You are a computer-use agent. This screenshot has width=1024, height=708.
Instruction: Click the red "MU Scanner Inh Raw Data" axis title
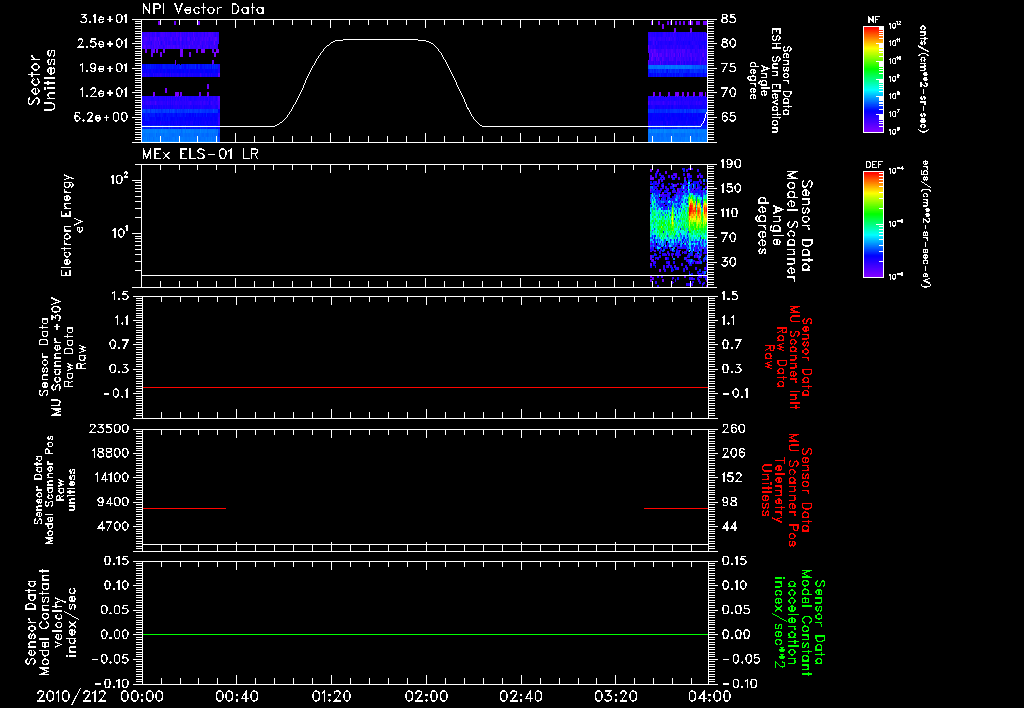(788, 357)
